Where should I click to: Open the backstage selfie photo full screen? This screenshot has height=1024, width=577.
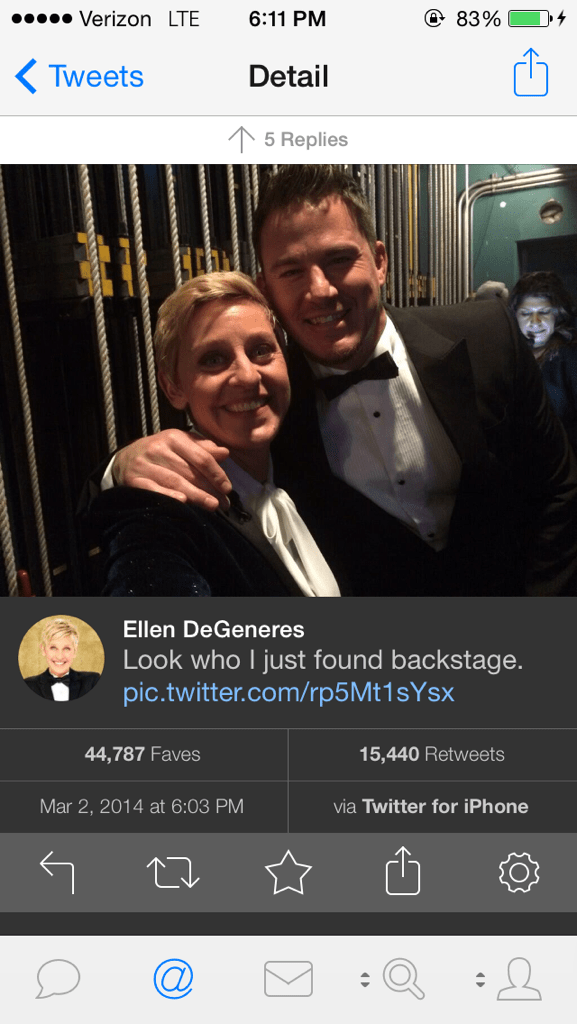point(288,380)
